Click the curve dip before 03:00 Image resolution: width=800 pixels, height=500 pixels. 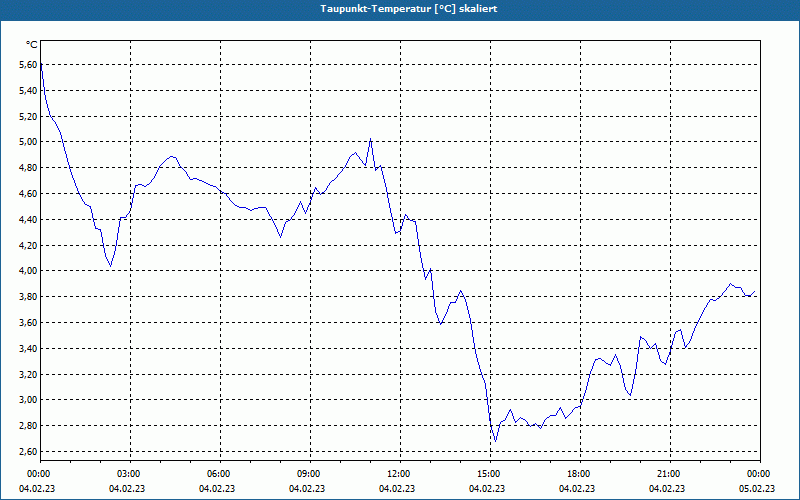pos(111,265)
